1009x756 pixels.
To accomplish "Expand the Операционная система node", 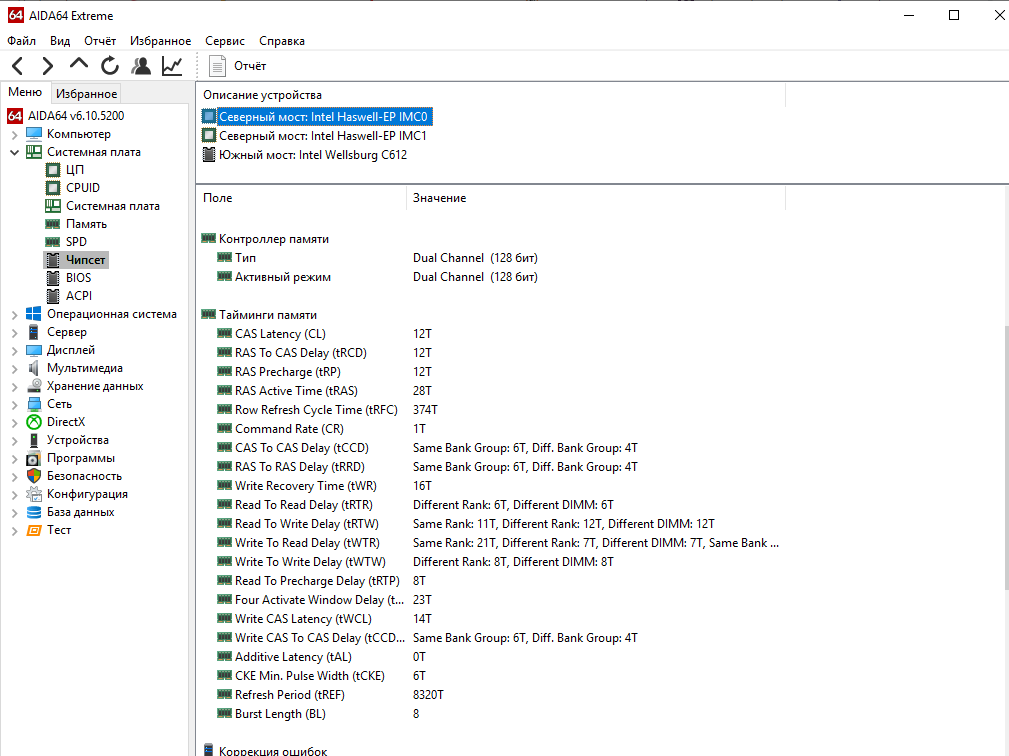I will [x=14, y=315].
